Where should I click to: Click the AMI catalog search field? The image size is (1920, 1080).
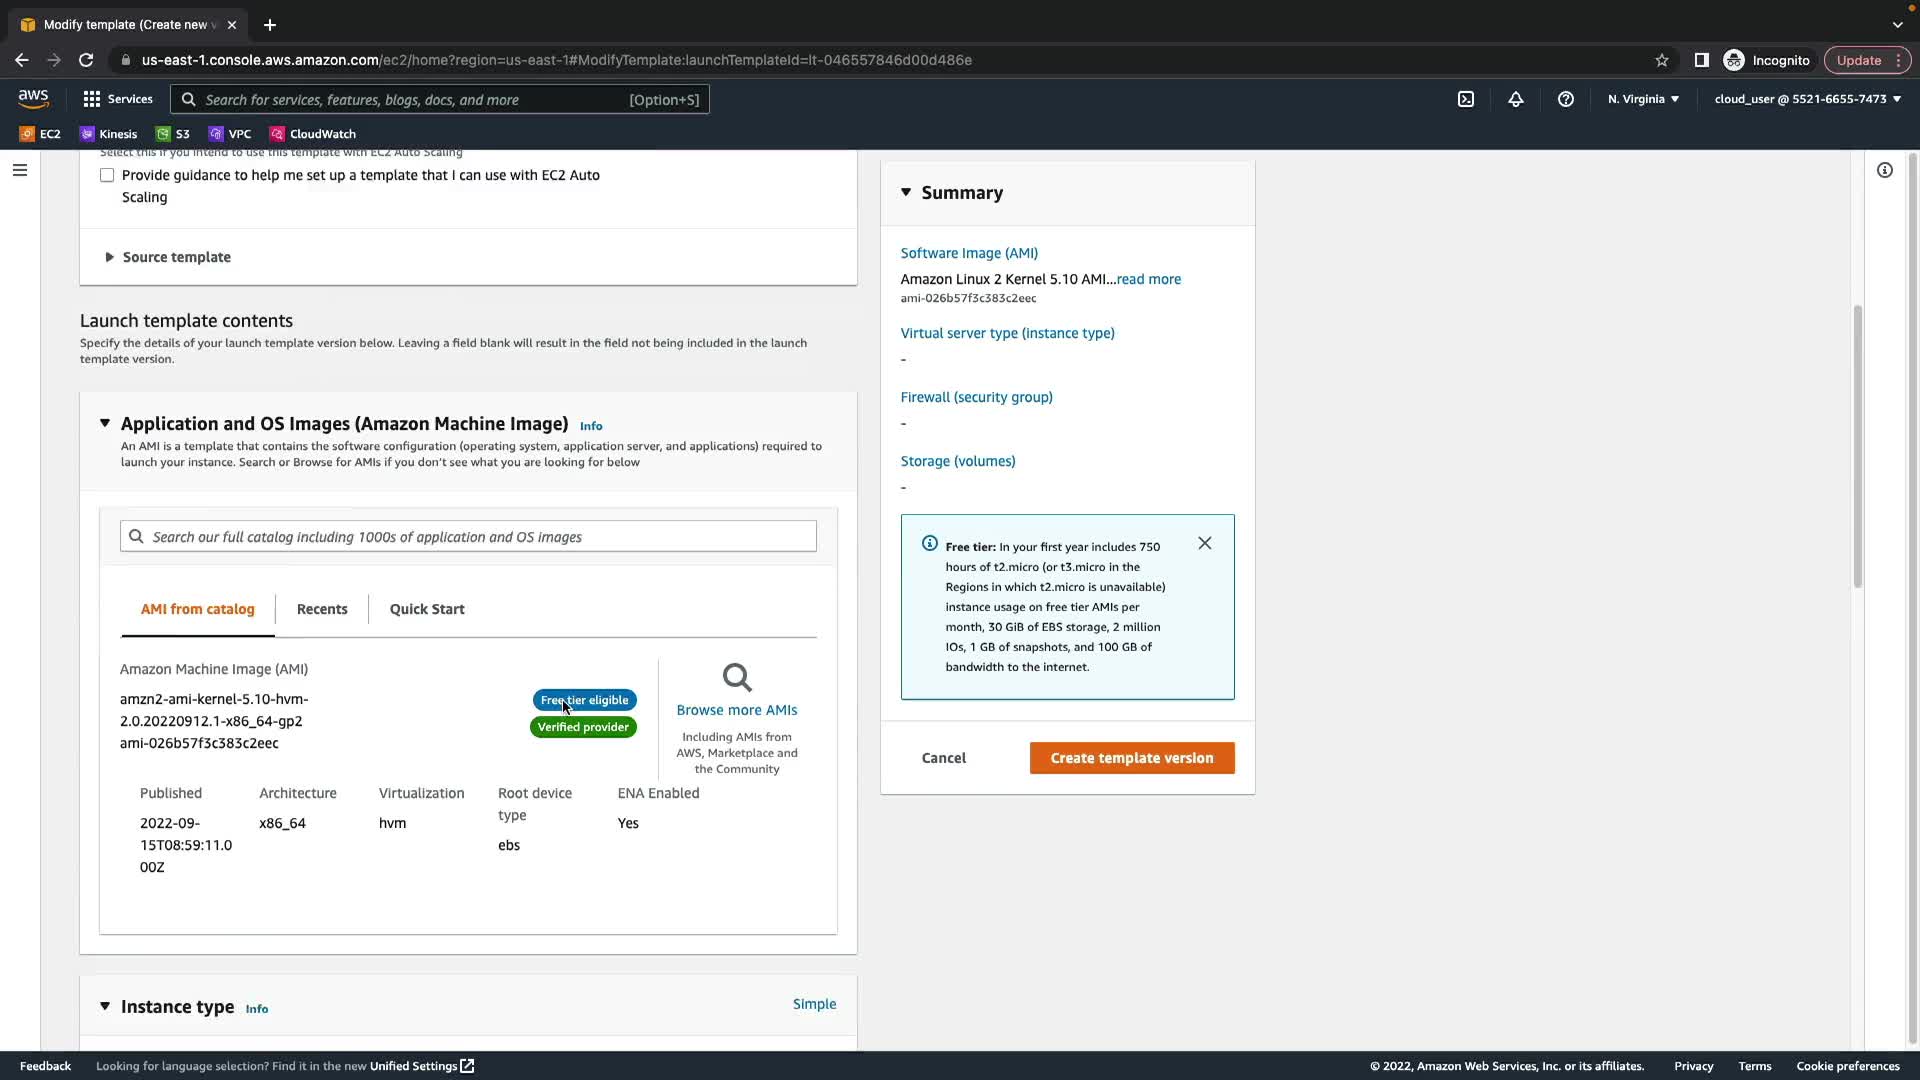468,537
